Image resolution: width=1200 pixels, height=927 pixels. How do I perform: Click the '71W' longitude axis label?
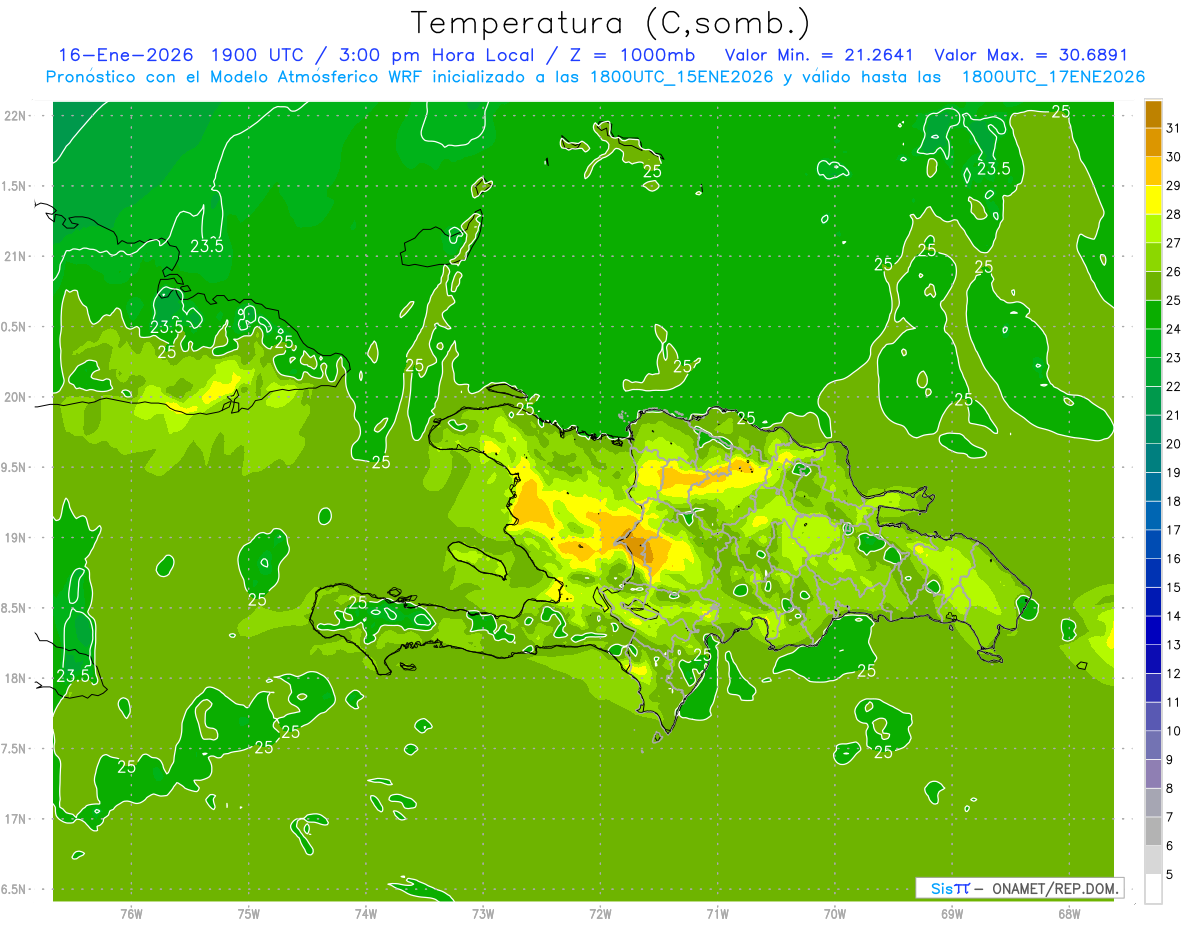(x=717, y=913)
